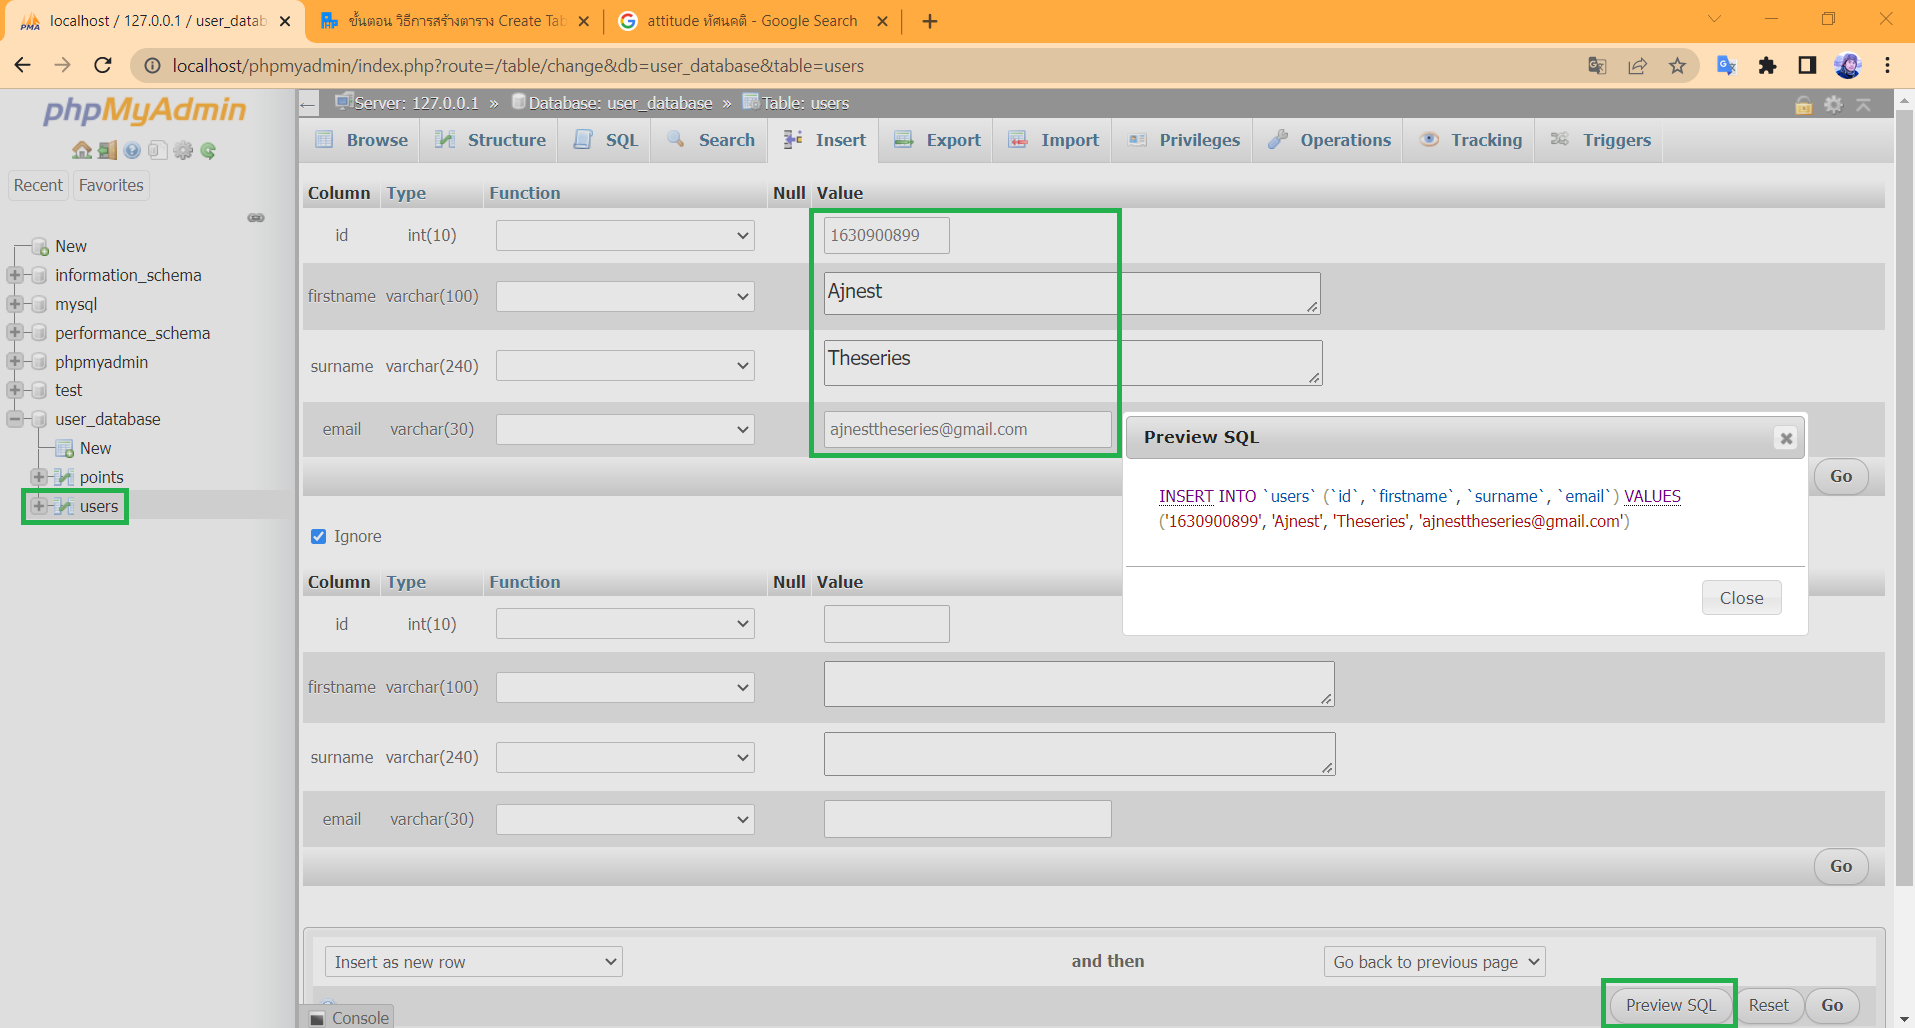Open 'Go back to previous page' dropdown
Screen dimensions: 1915x1028
[x=1434, y=962]
